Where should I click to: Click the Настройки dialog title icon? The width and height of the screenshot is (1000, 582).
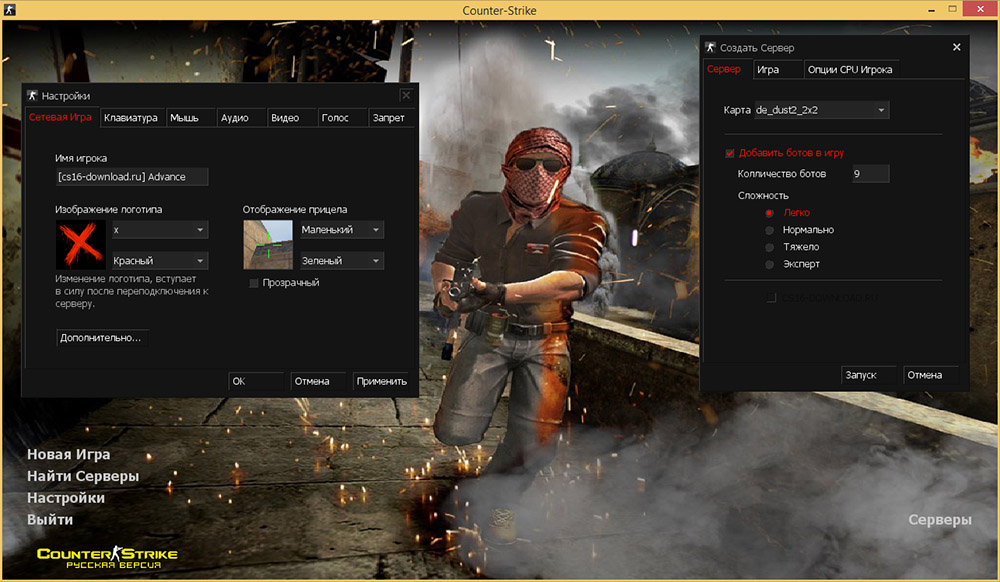coord(33,96)
